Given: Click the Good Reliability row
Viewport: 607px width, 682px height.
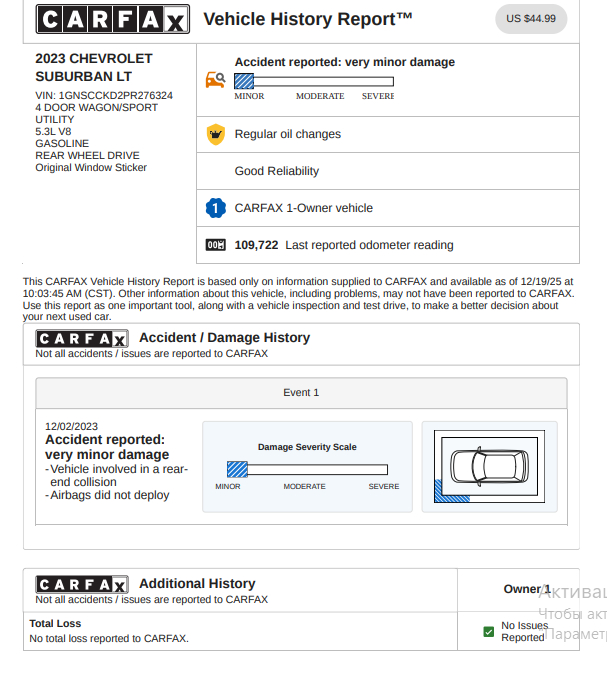Looking at the screenshot, I should coord(277,171).
